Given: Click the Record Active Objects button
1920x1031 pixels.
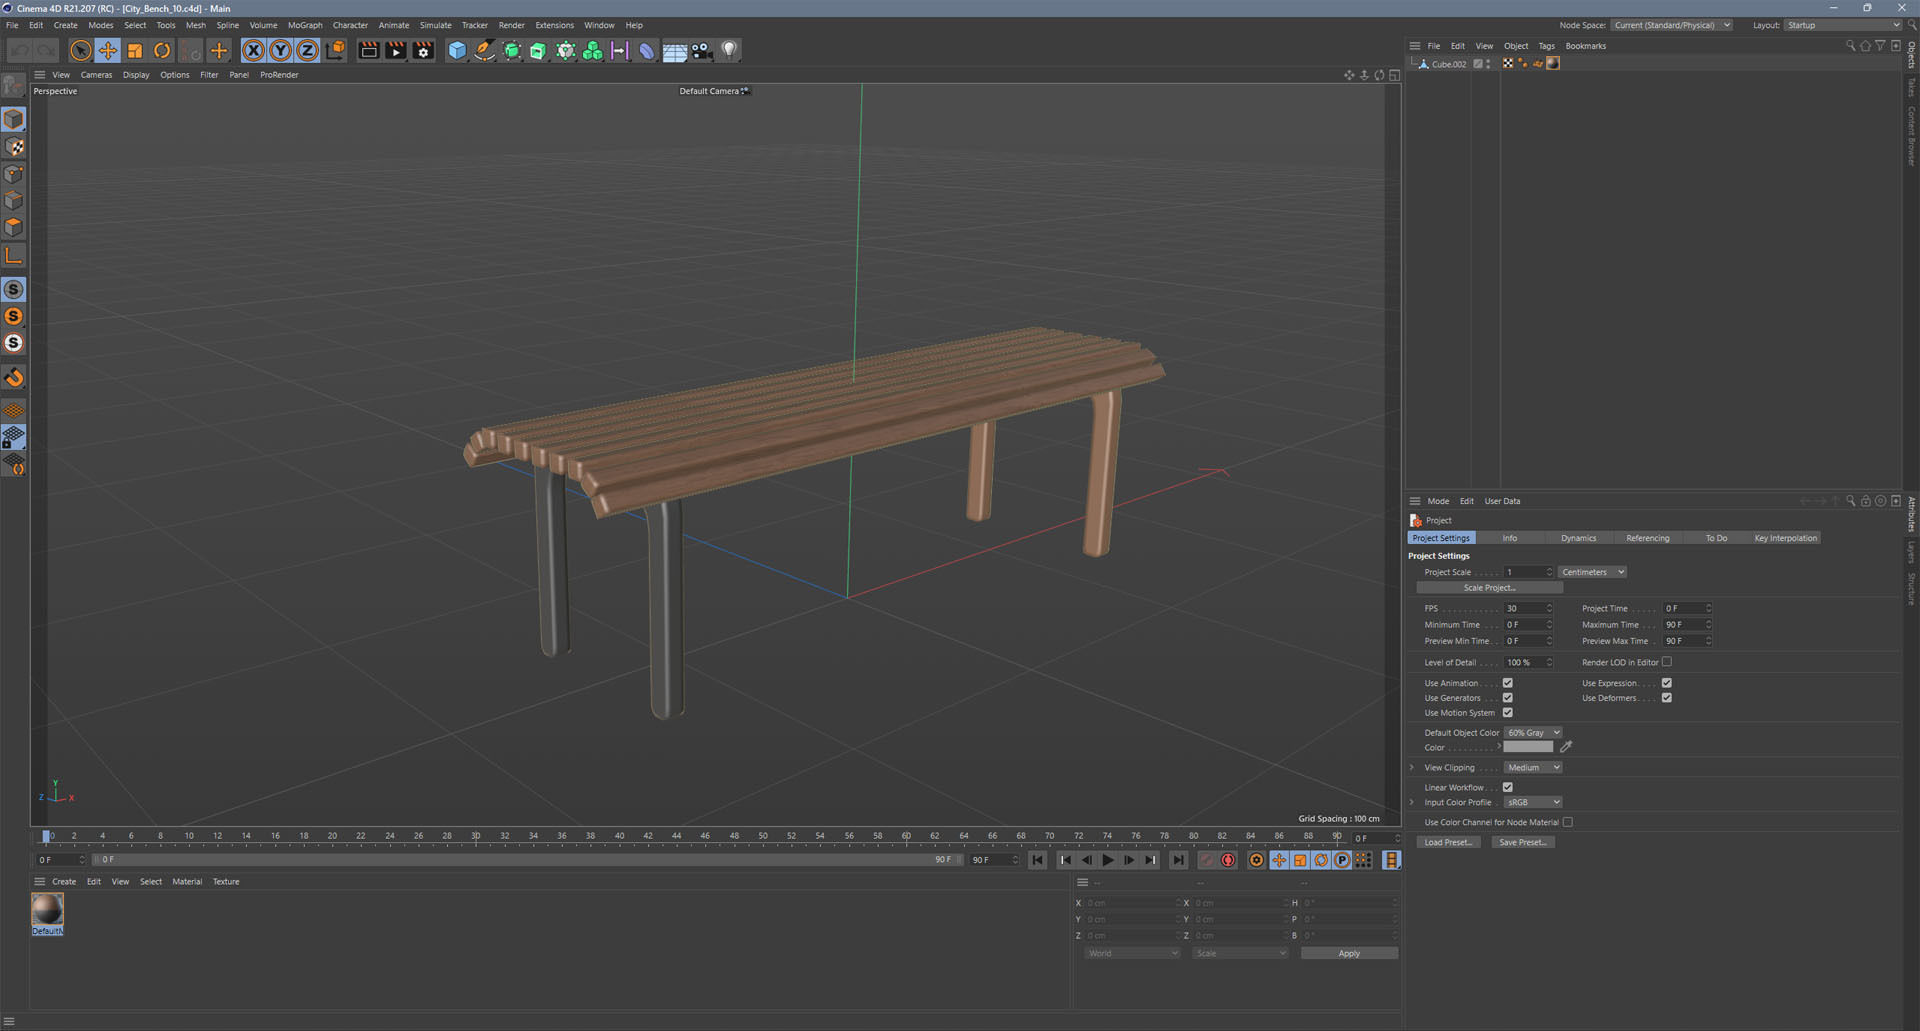Looking at the screenshot, I should [1207, 860].
